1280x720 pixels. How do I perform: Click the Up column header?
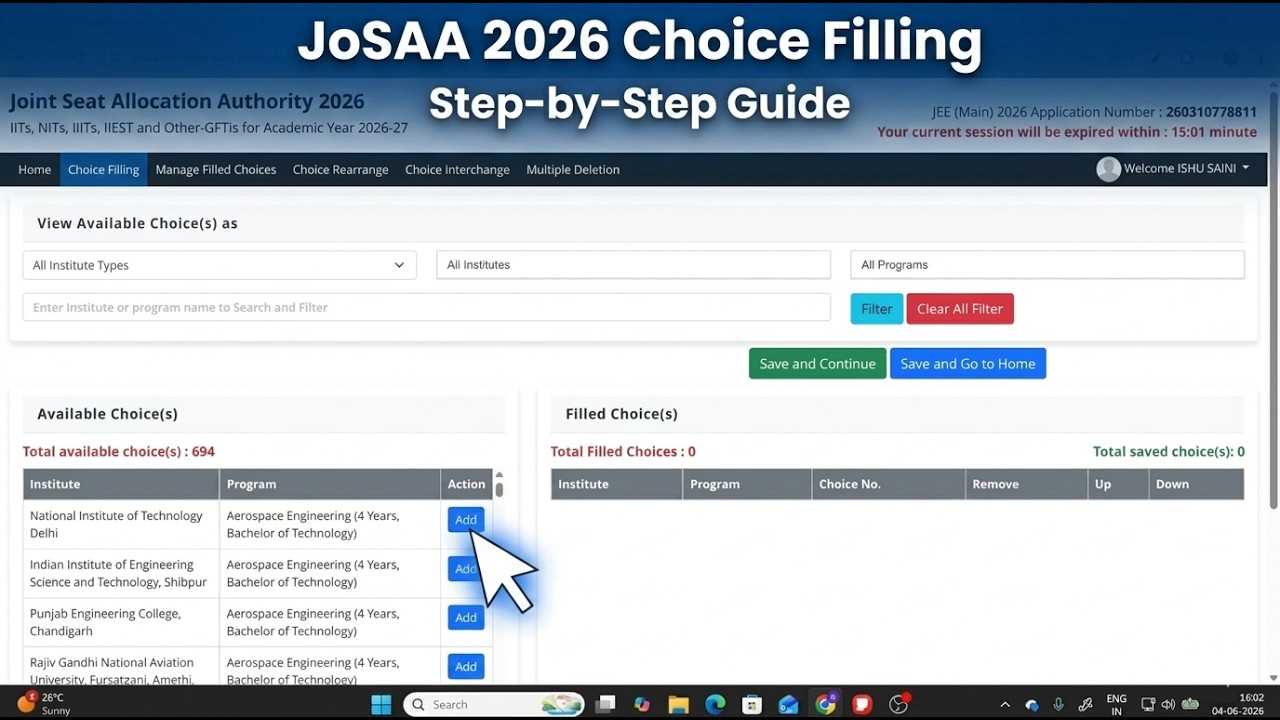pos(1117,484)
